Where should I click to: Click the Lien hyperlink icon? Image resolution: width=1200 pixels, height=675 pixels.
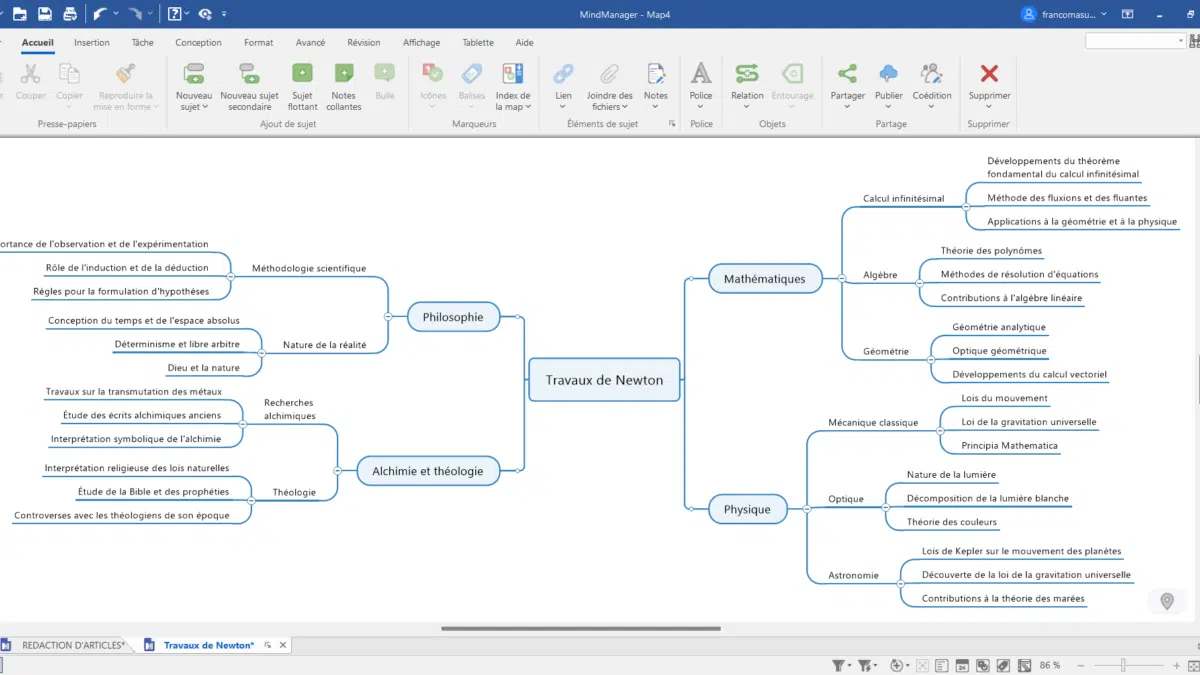click(x=564, y=74)
